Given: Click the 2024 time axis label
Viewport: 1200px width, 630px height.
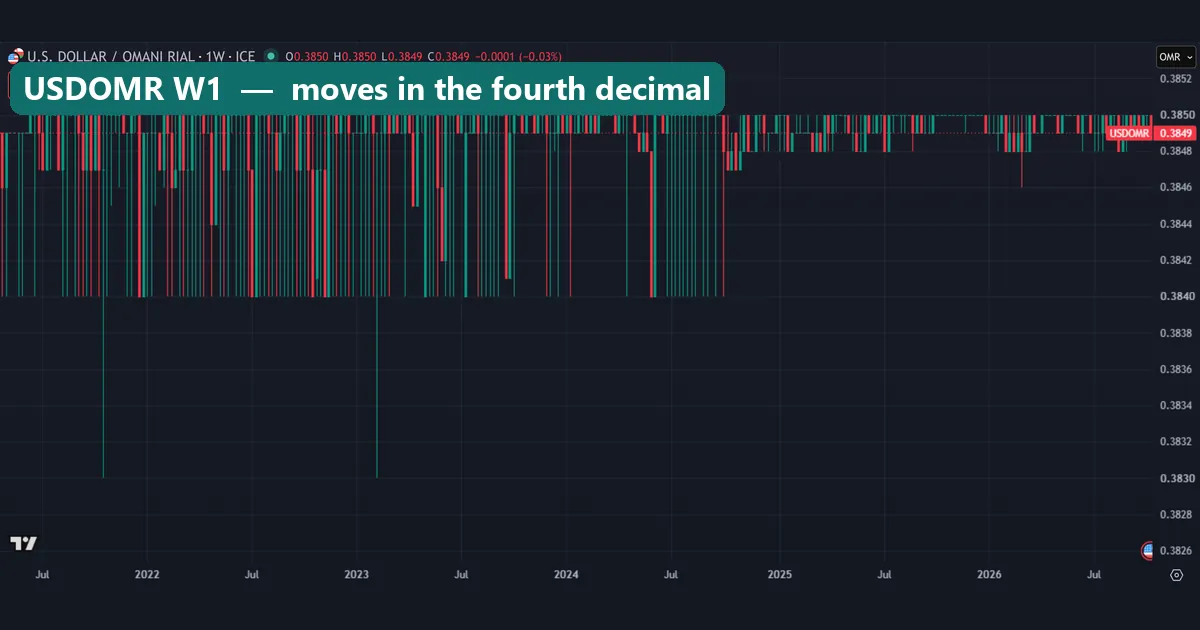Looking at the screenshot, I should pos(566,575).
